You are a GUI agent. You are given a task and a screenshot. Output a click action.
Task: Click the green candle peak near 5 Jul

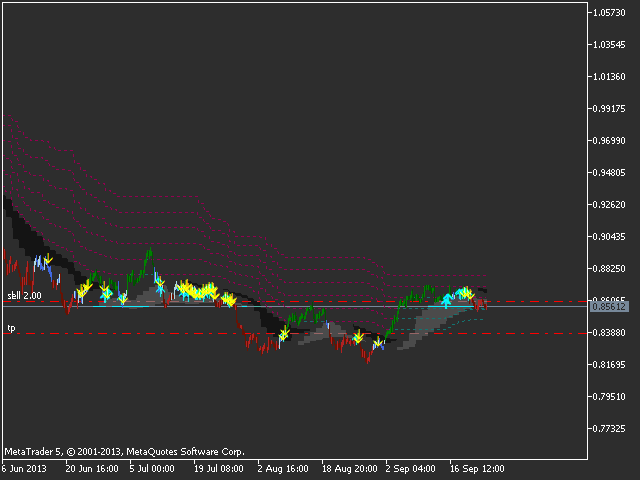tap(149, 253)
